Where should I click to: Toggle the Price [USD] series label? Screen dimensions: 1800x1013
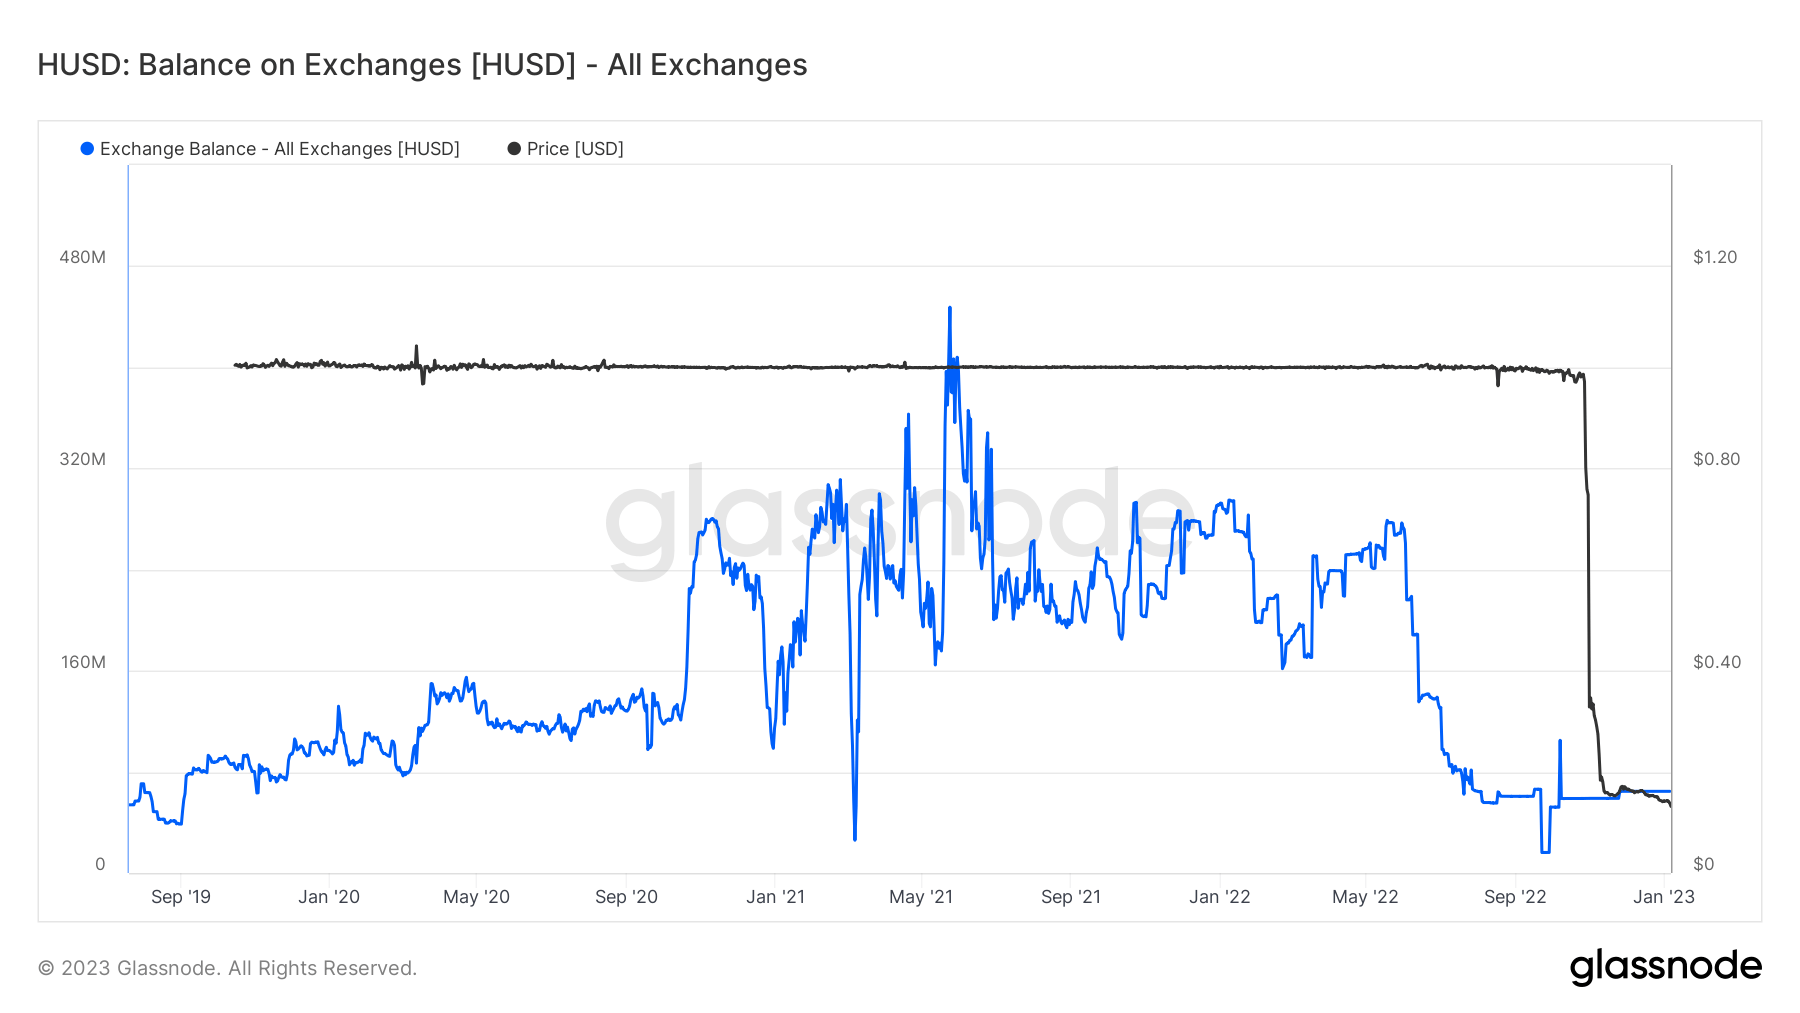(575, 149)
